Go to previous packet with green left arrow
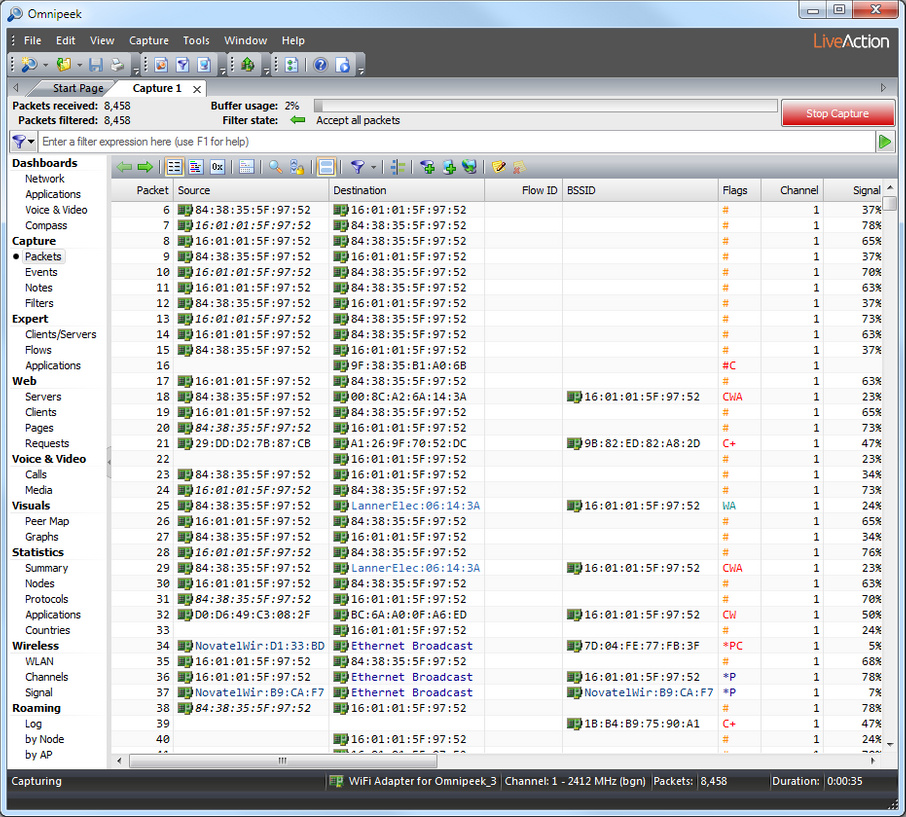 click(124, 168)
